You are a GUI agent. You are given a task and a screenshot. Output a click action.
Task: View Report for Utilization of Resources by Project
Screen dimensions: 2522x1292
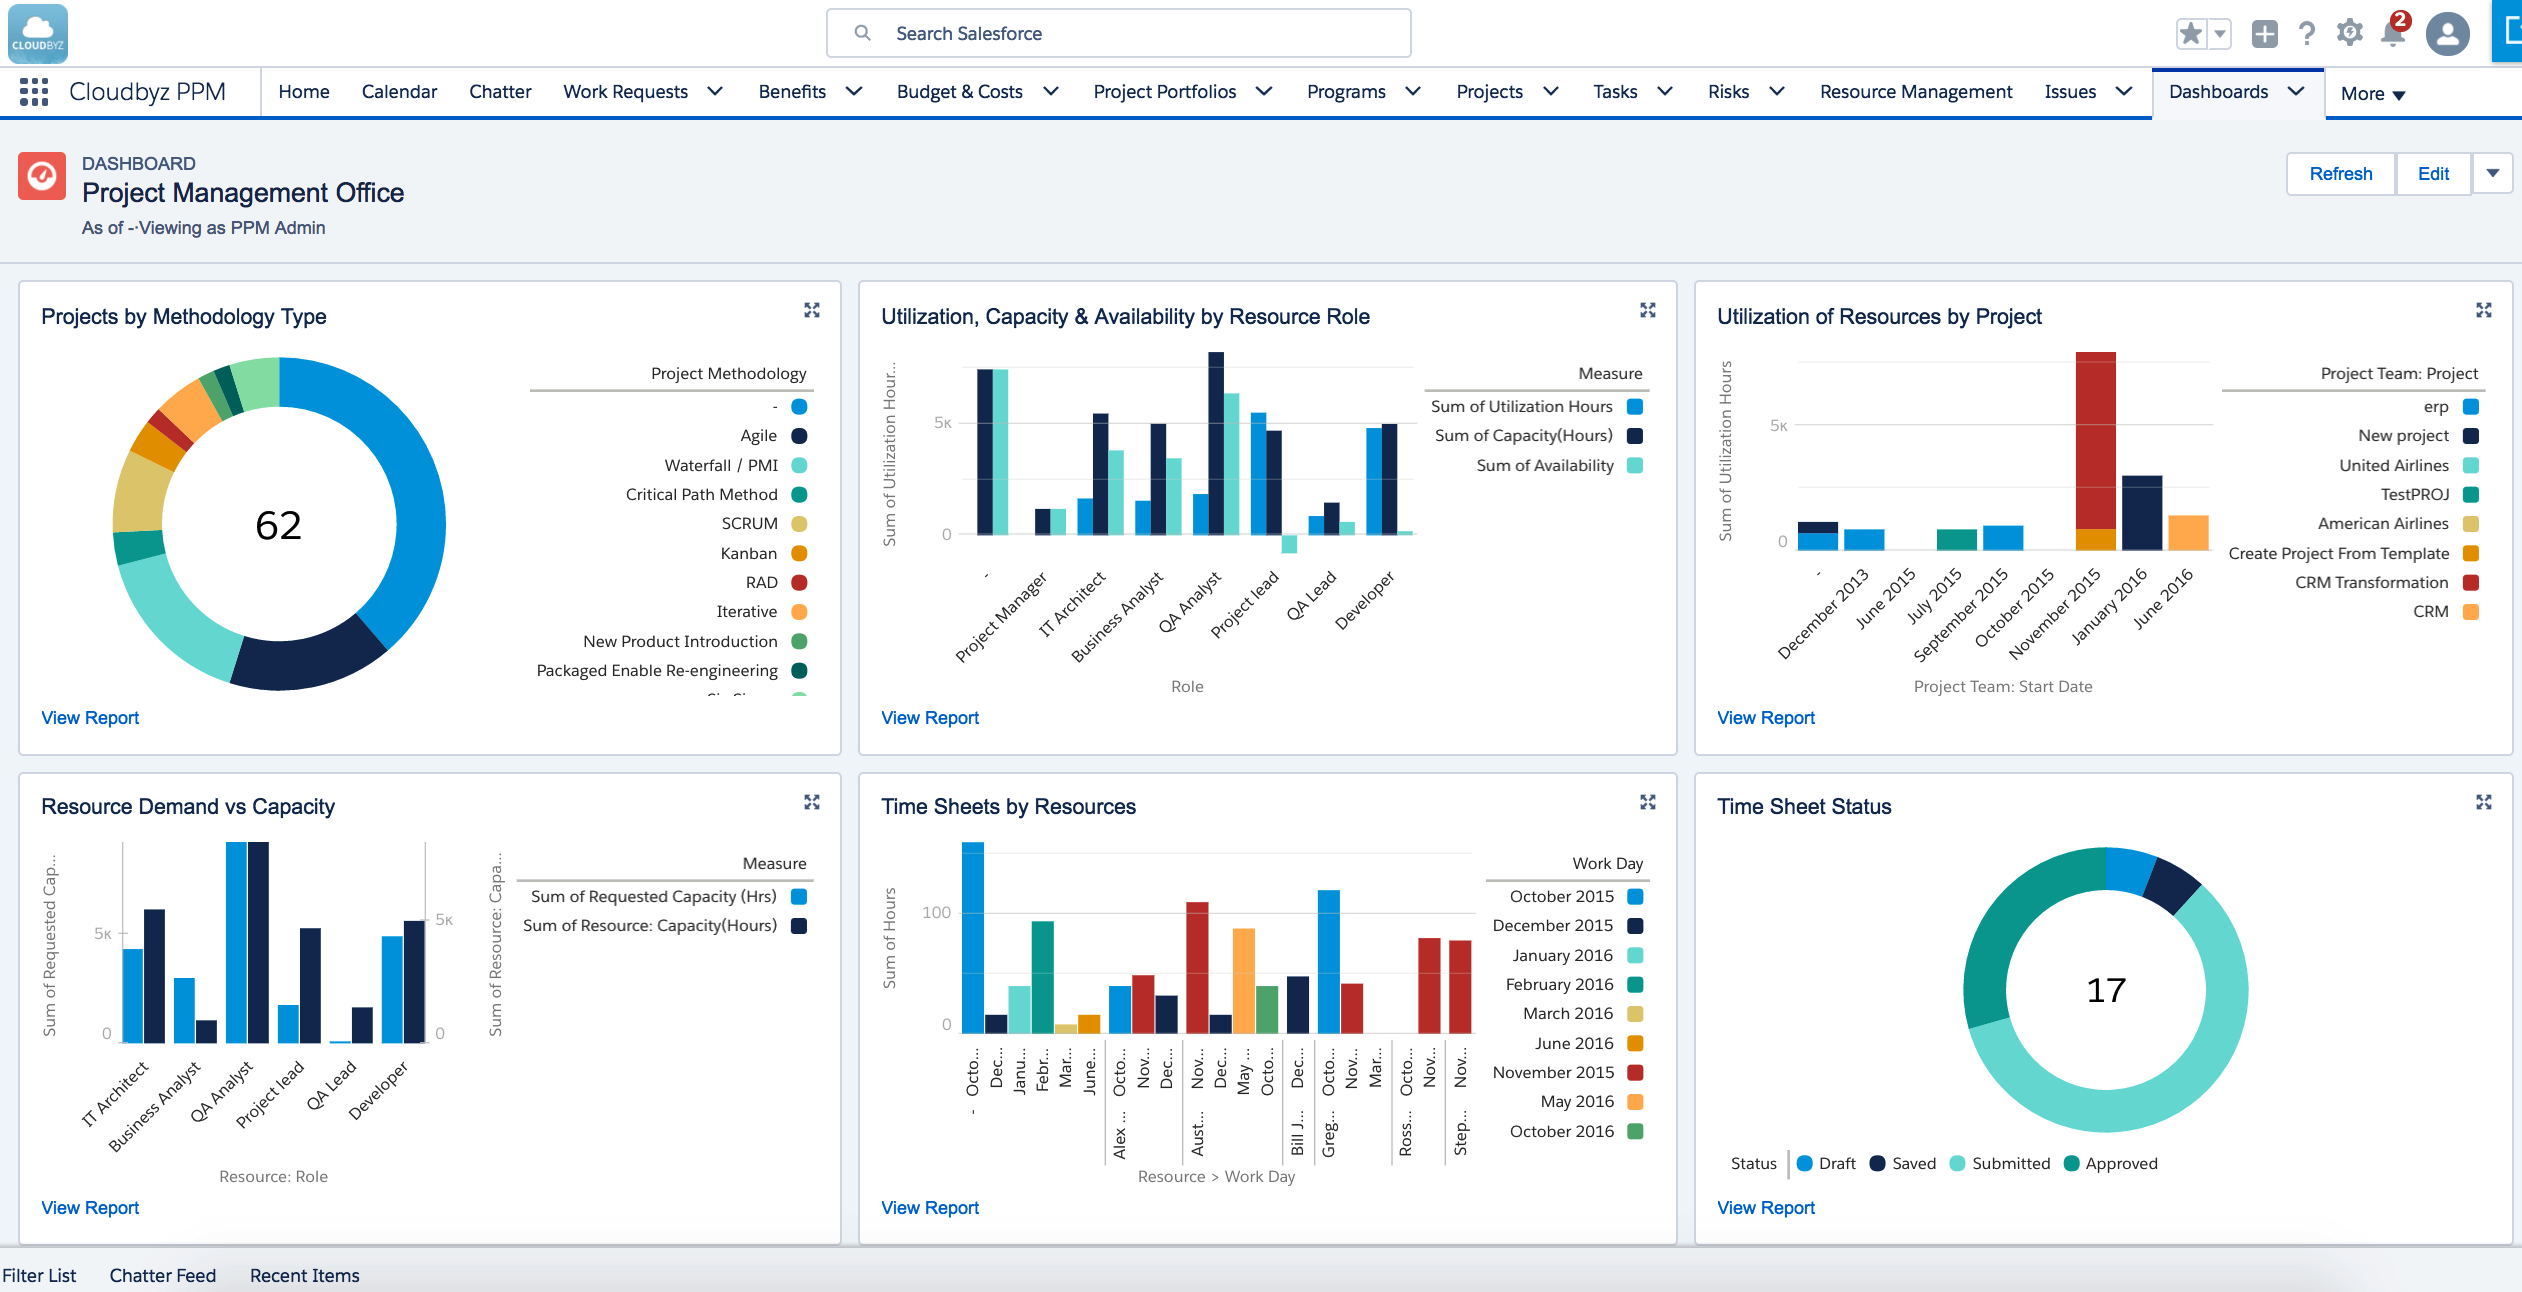pos(1766,718)
